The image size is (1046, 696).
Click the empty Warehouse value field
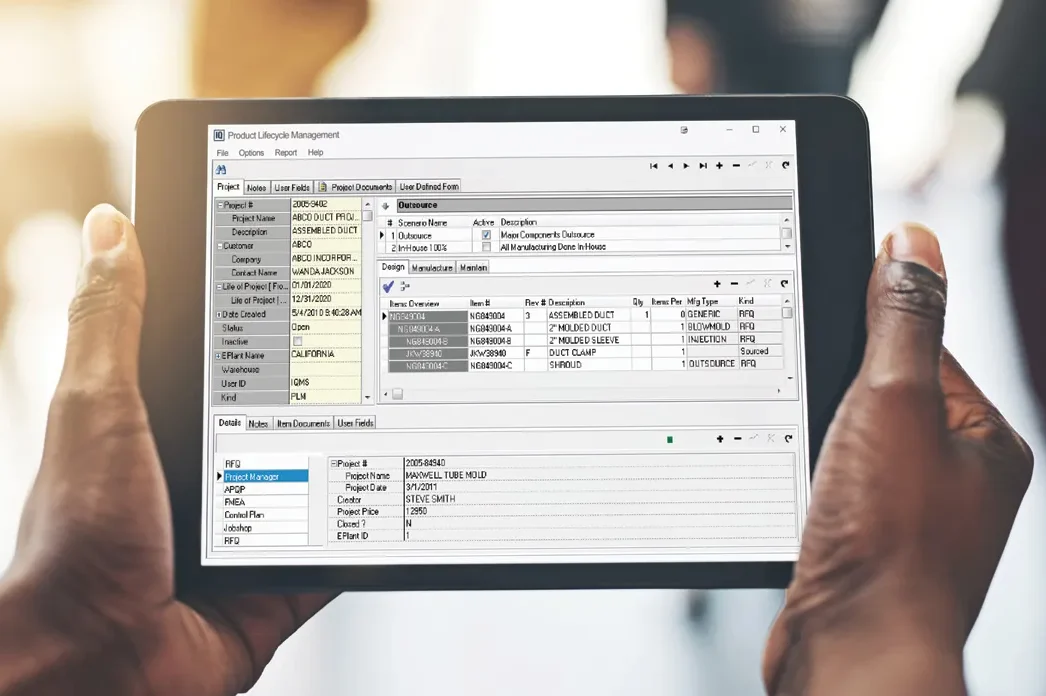coord(326,369)
